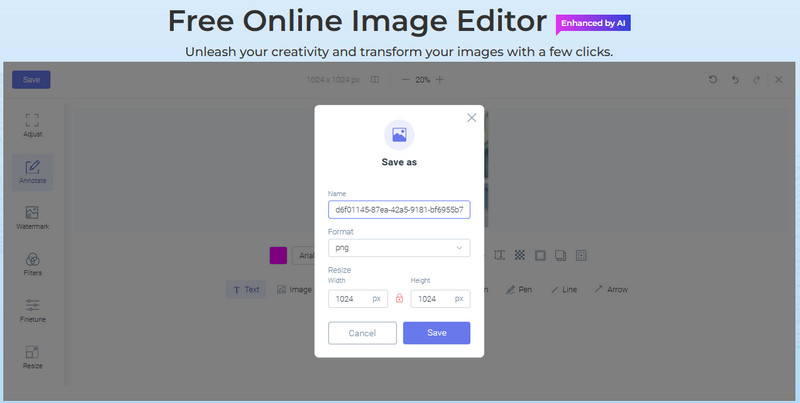Select the Text annotation tool

point(246,289)
